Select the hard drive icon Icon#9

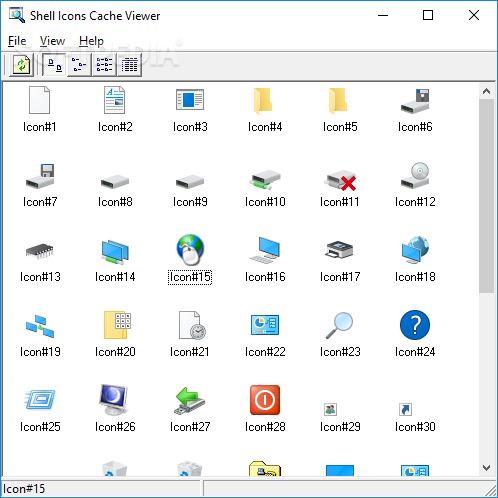pyautogui.click(x=190, y=181)
